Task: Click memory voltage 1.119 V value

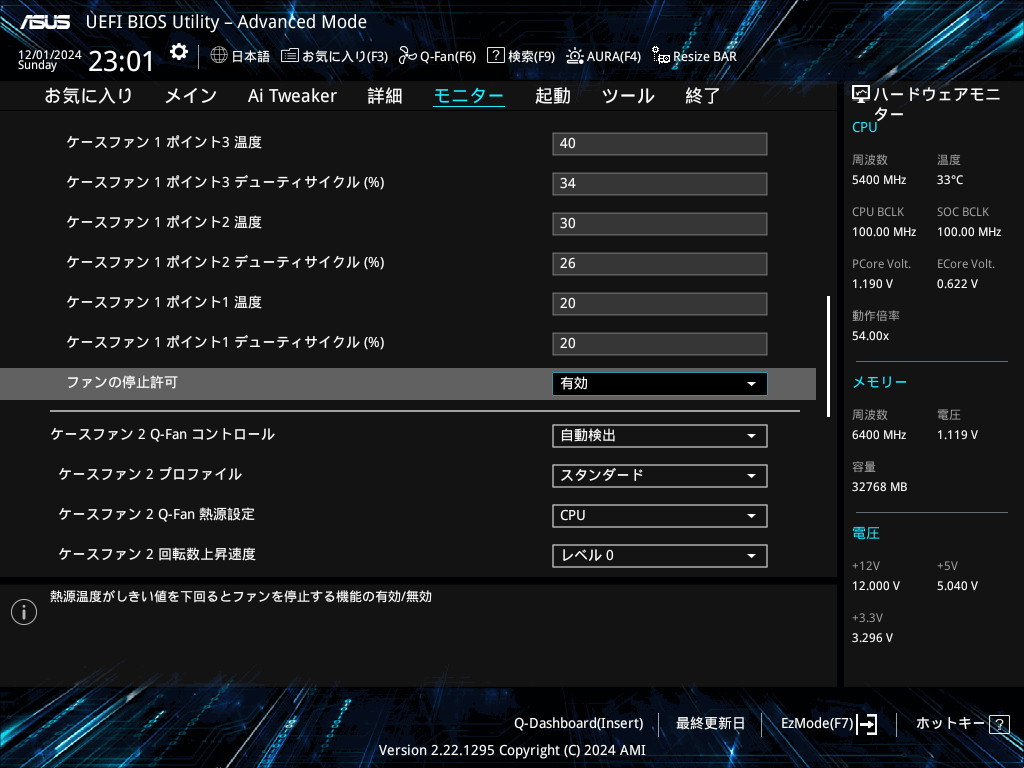Action: (x=957, y=434)
